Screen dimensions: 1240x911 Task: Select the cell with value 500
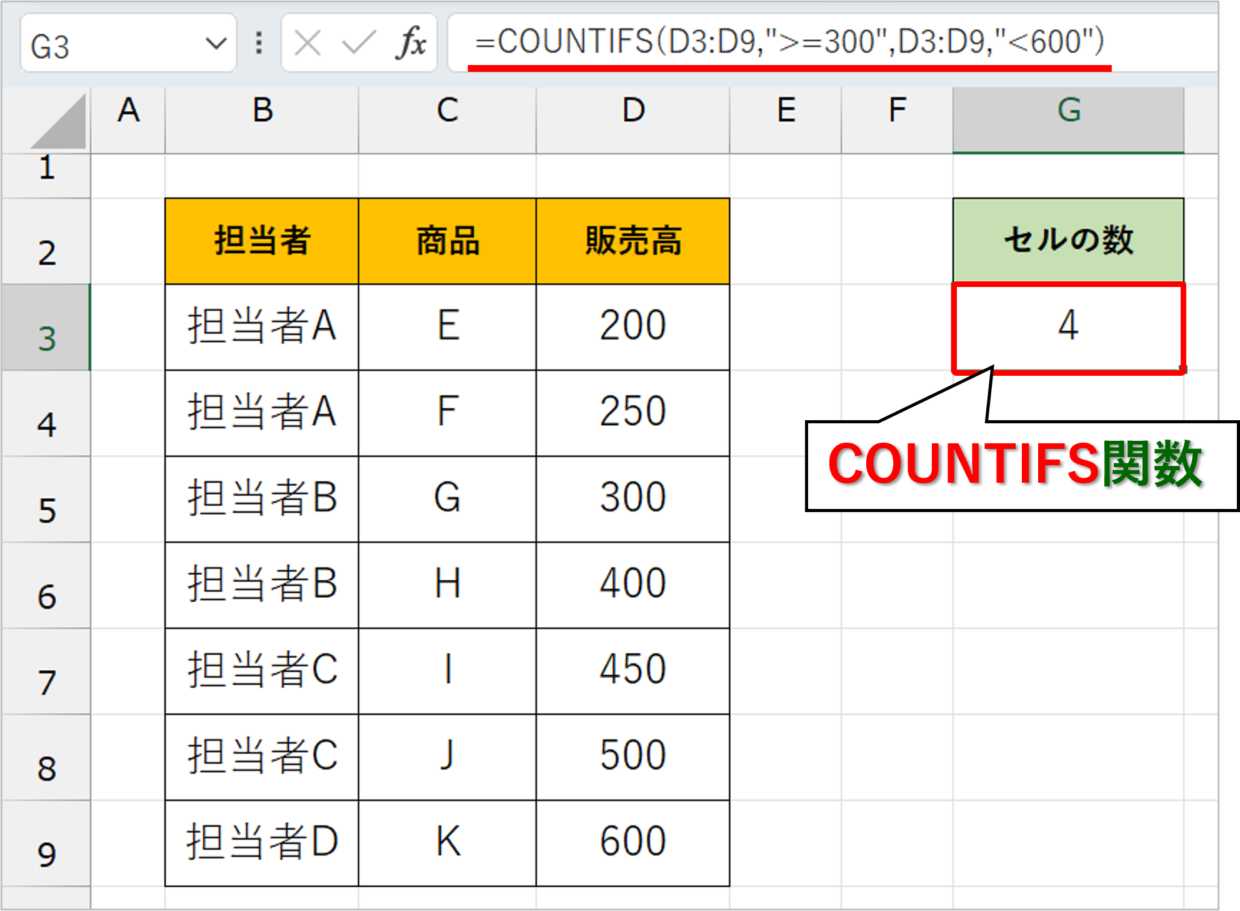(x=633, y=757)
